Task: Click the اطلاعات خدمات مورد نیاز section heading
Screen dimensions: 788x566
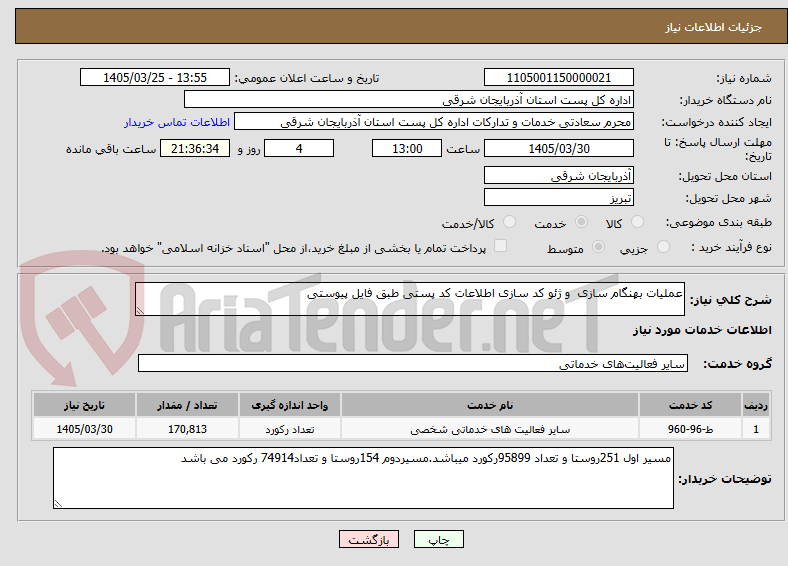Action: [x=702, y=330]
